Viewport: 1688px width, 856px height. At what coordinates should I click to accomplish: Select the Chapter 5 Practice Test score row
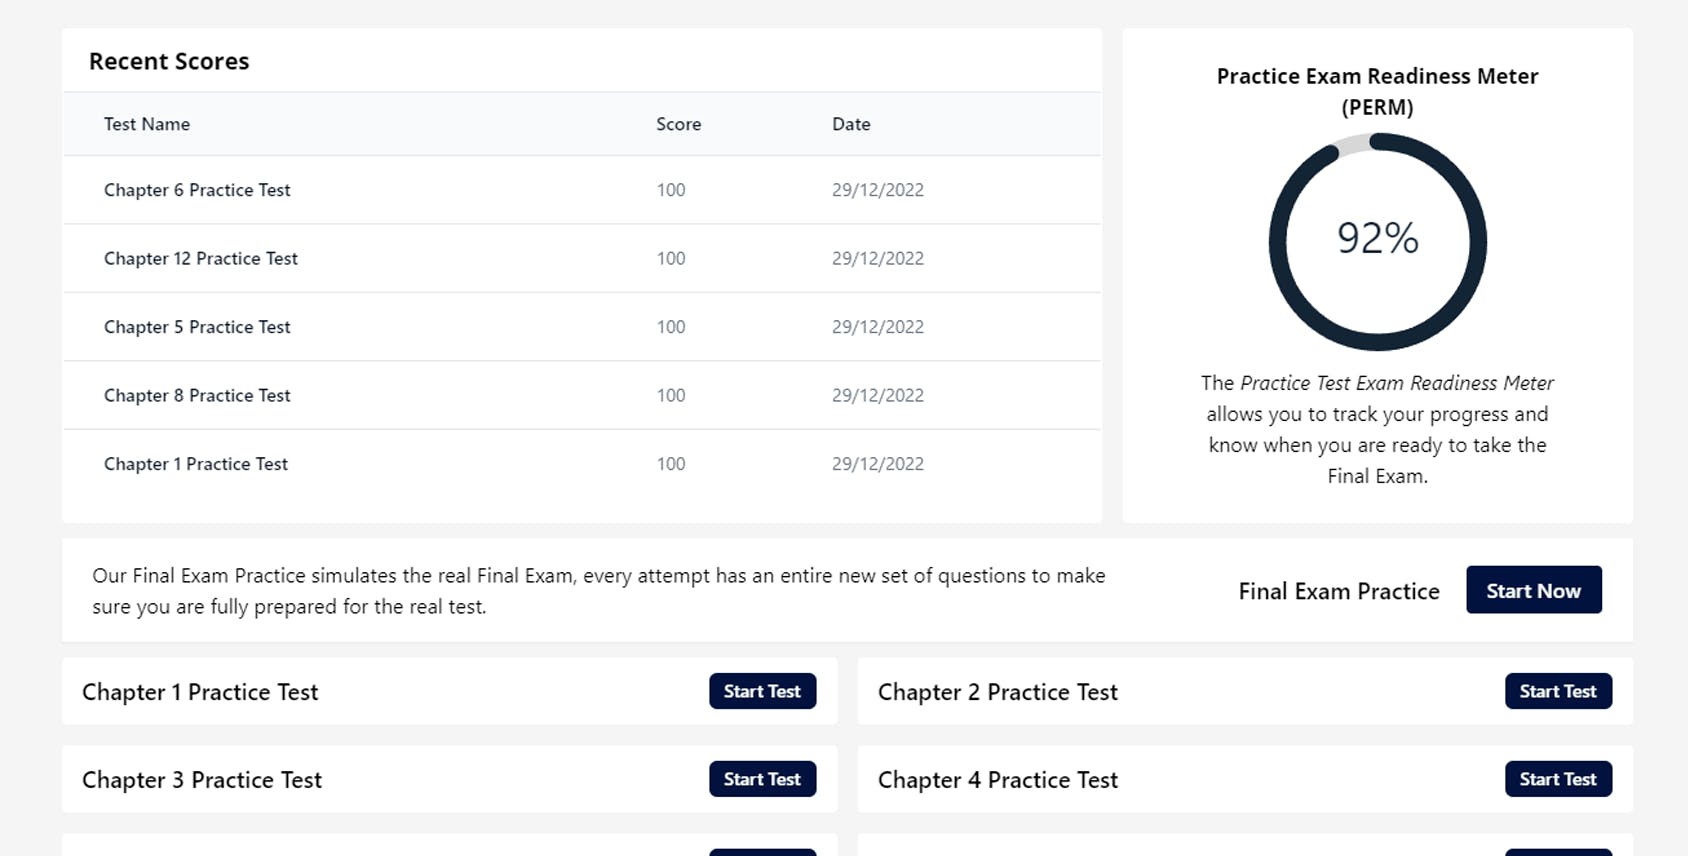(197, 327)
